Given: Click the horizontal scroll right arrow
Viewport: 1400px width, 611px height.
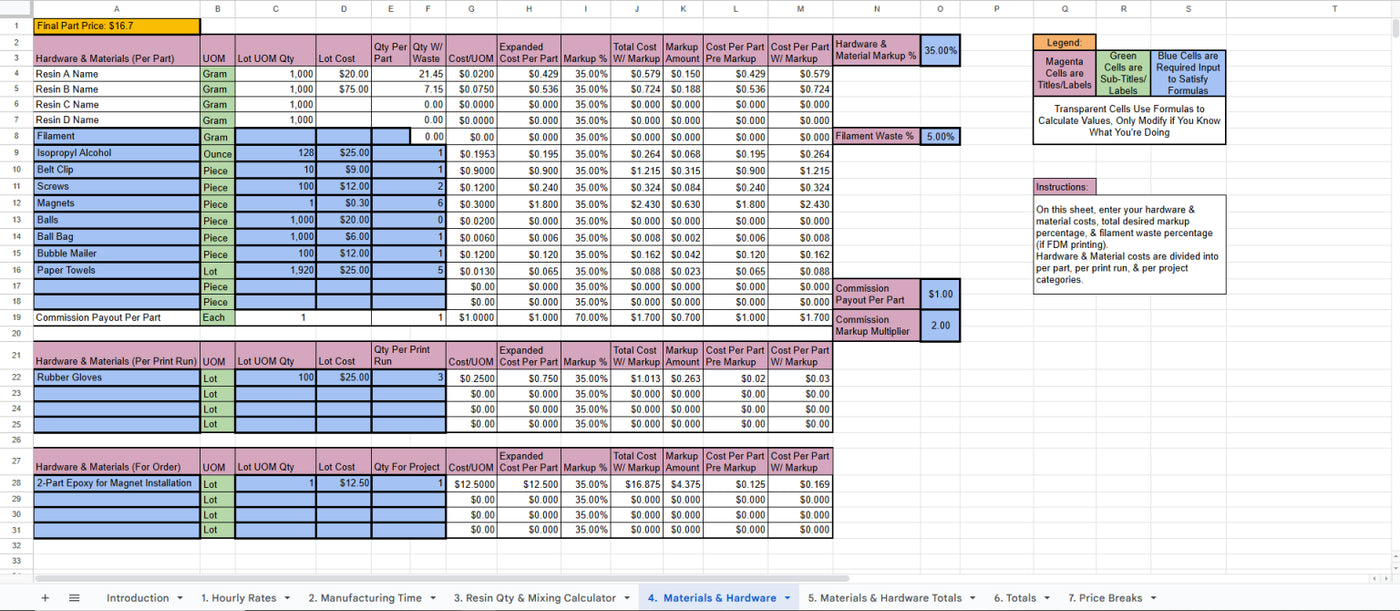Looking at the screenshot, I should pyautogui.click(x=1385, y=578).
